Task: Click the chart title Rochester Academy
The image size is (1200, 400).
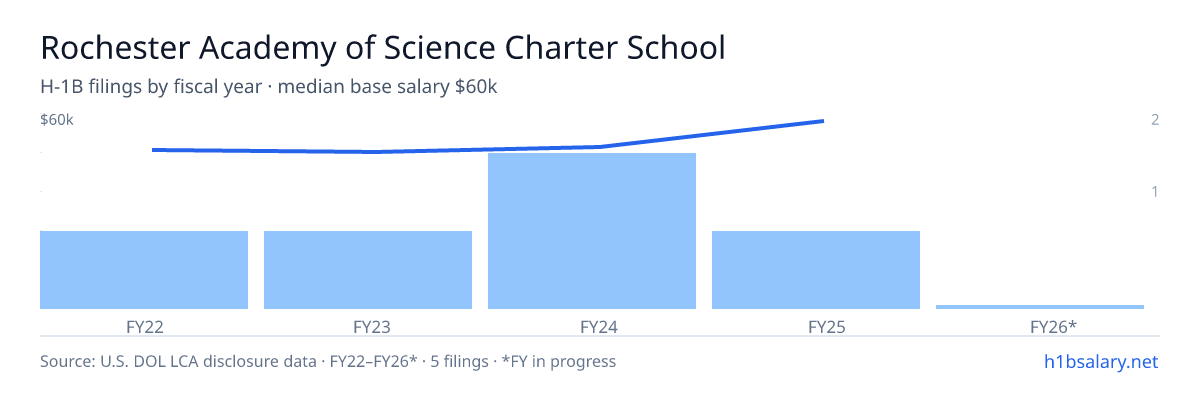Action: tap(382, 48)
